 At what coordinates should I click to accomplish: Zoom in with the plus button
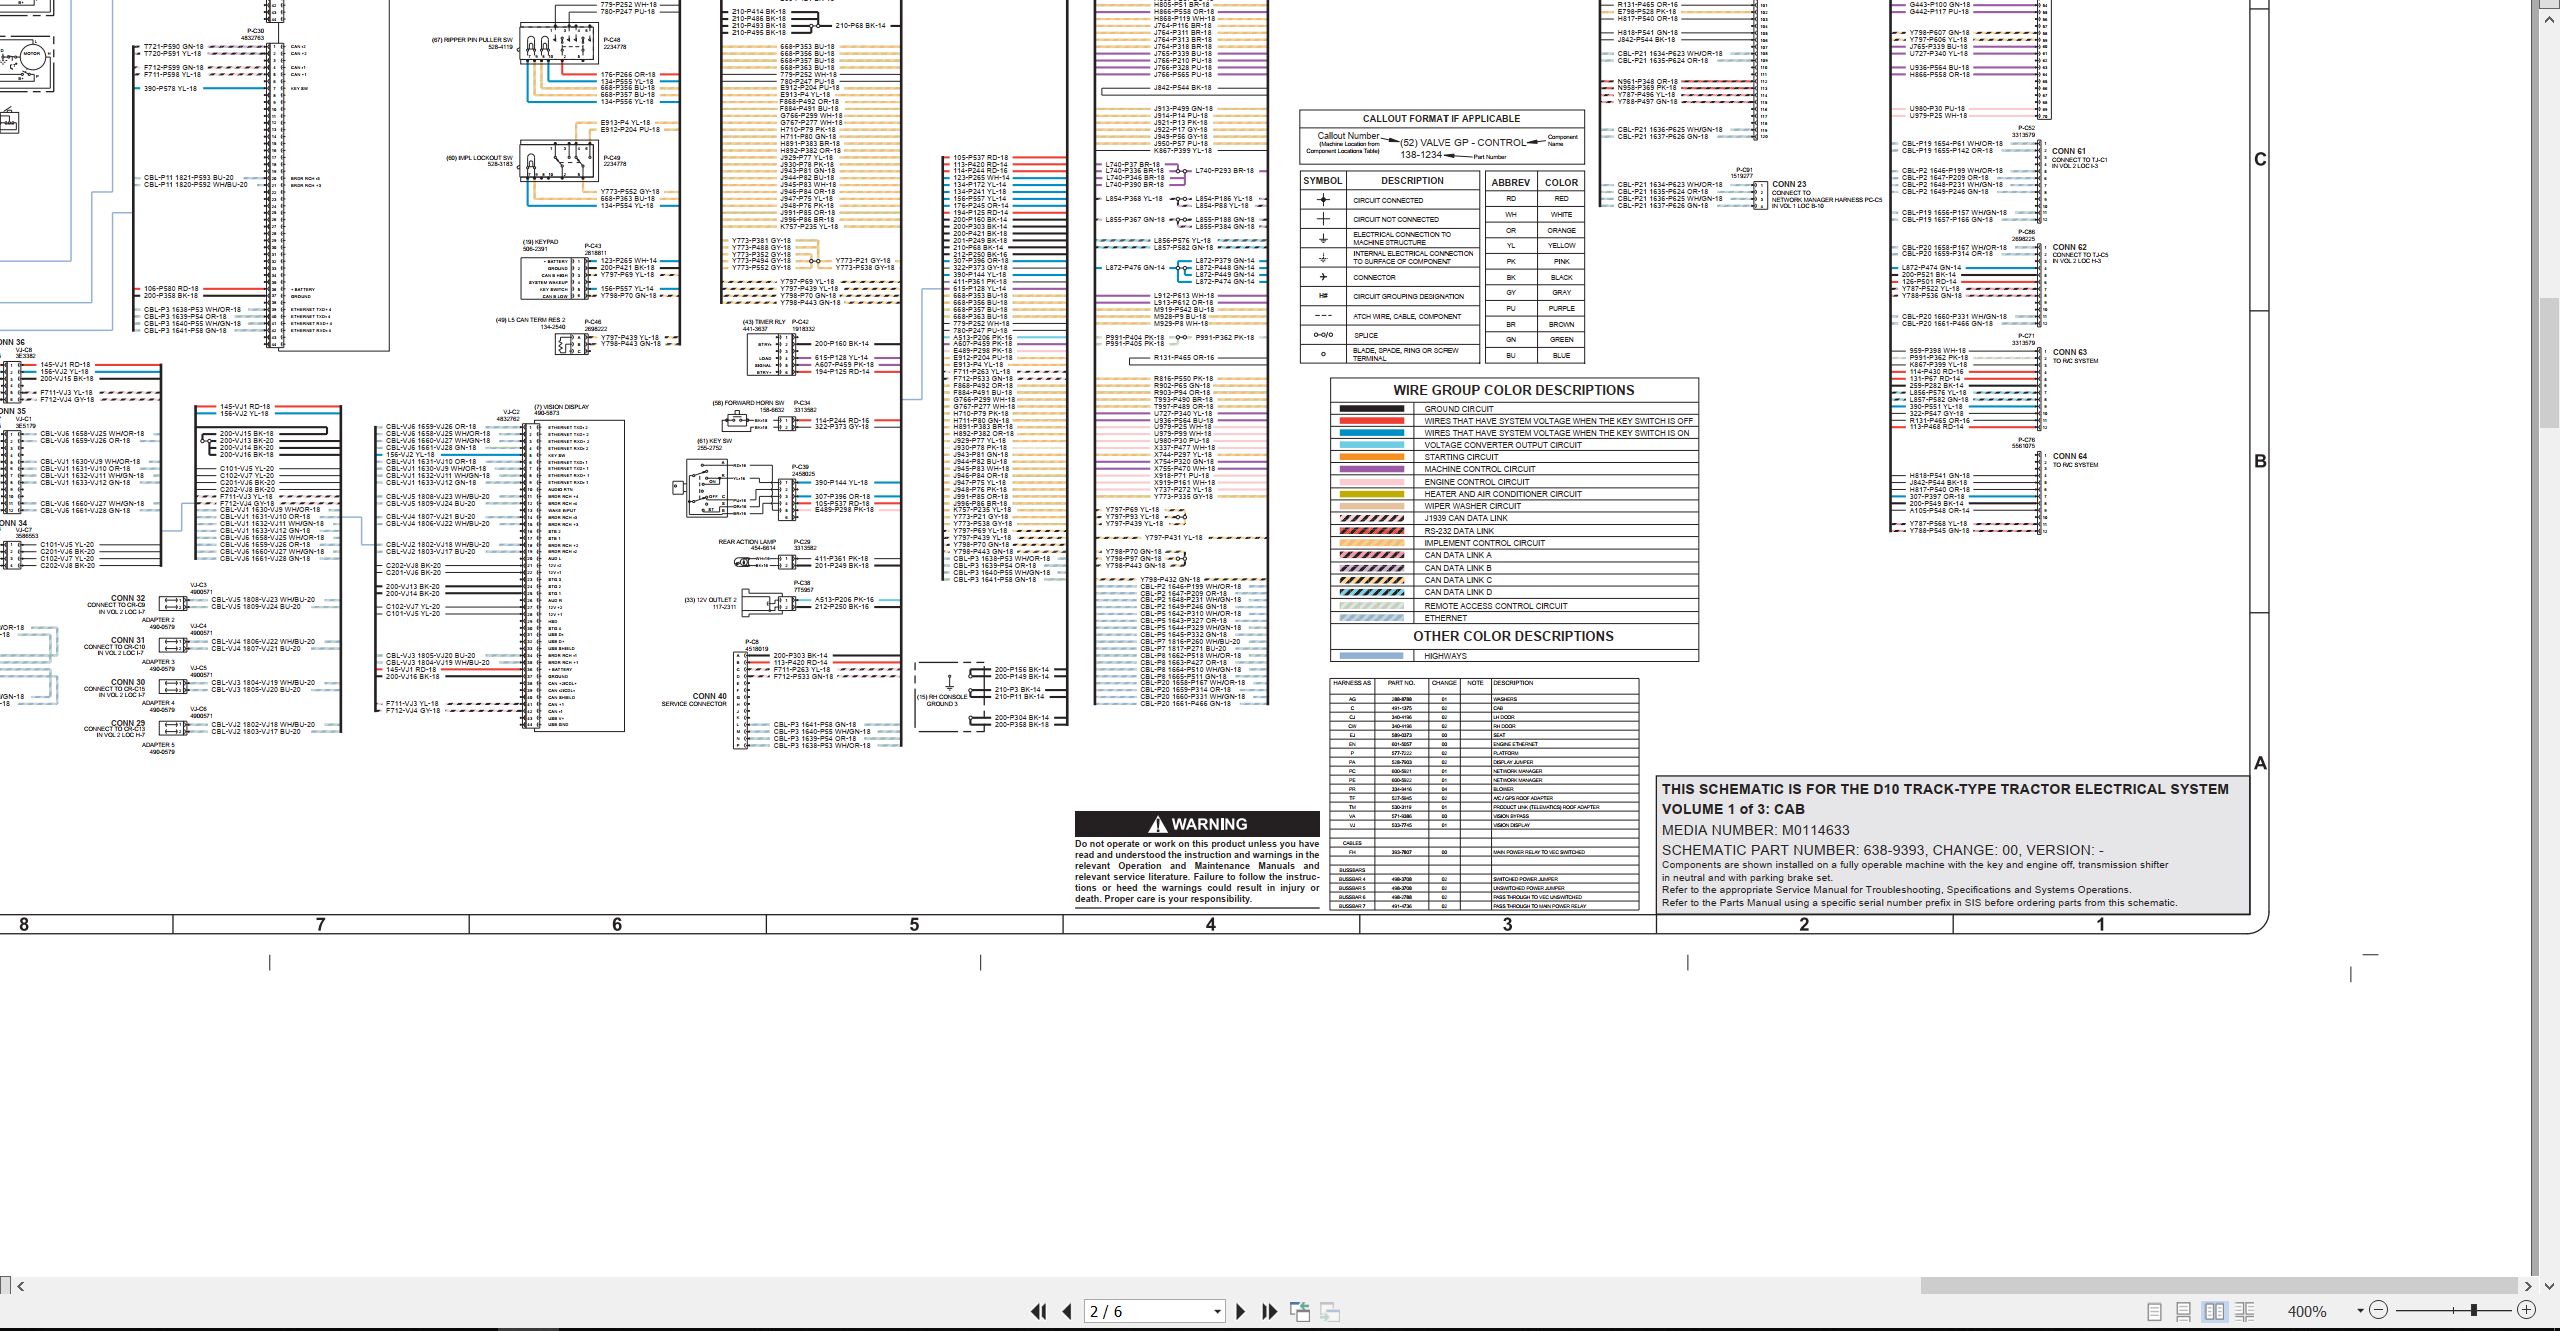pyautogui.click(x=2526, y=1310)
